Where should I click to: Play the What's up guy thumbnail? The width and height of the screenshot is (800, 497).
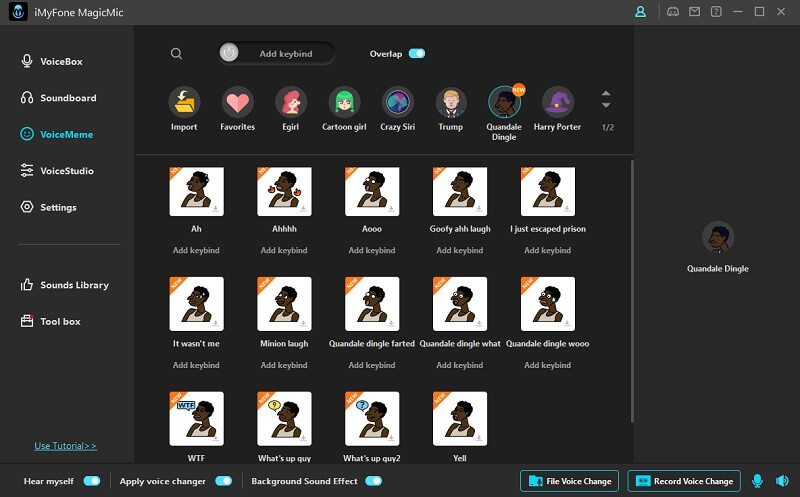[284, 419]
